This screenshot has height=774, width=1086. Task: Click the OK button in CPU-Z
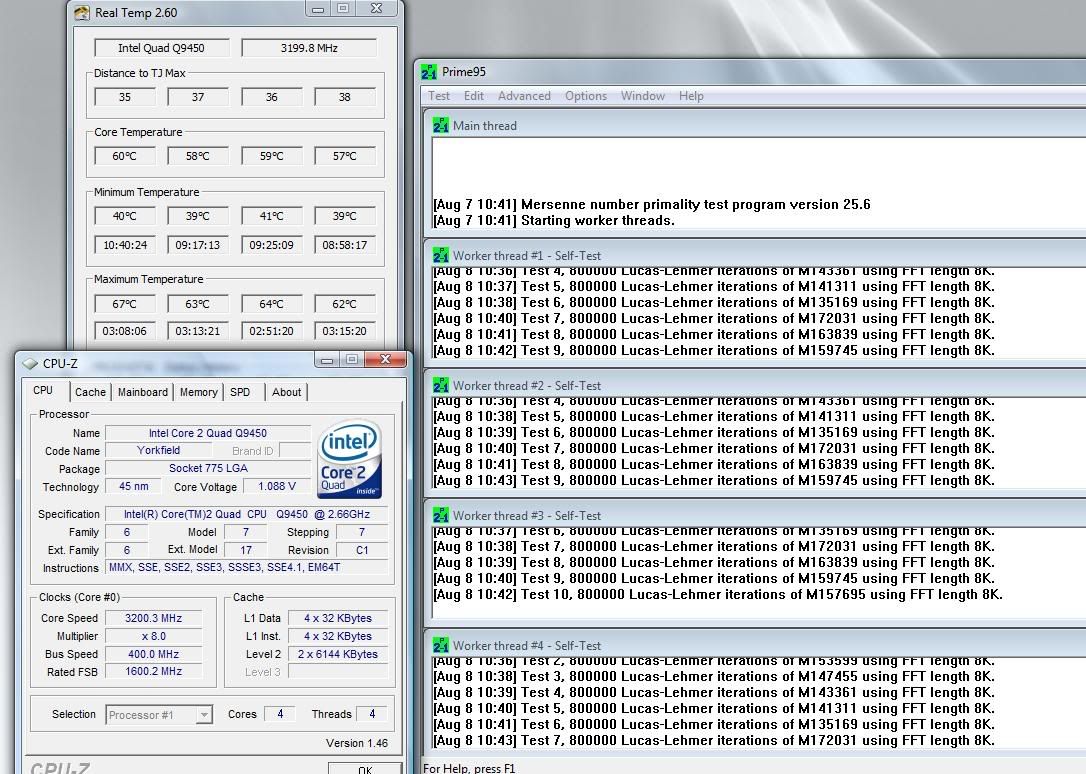(x=365, y=769)
